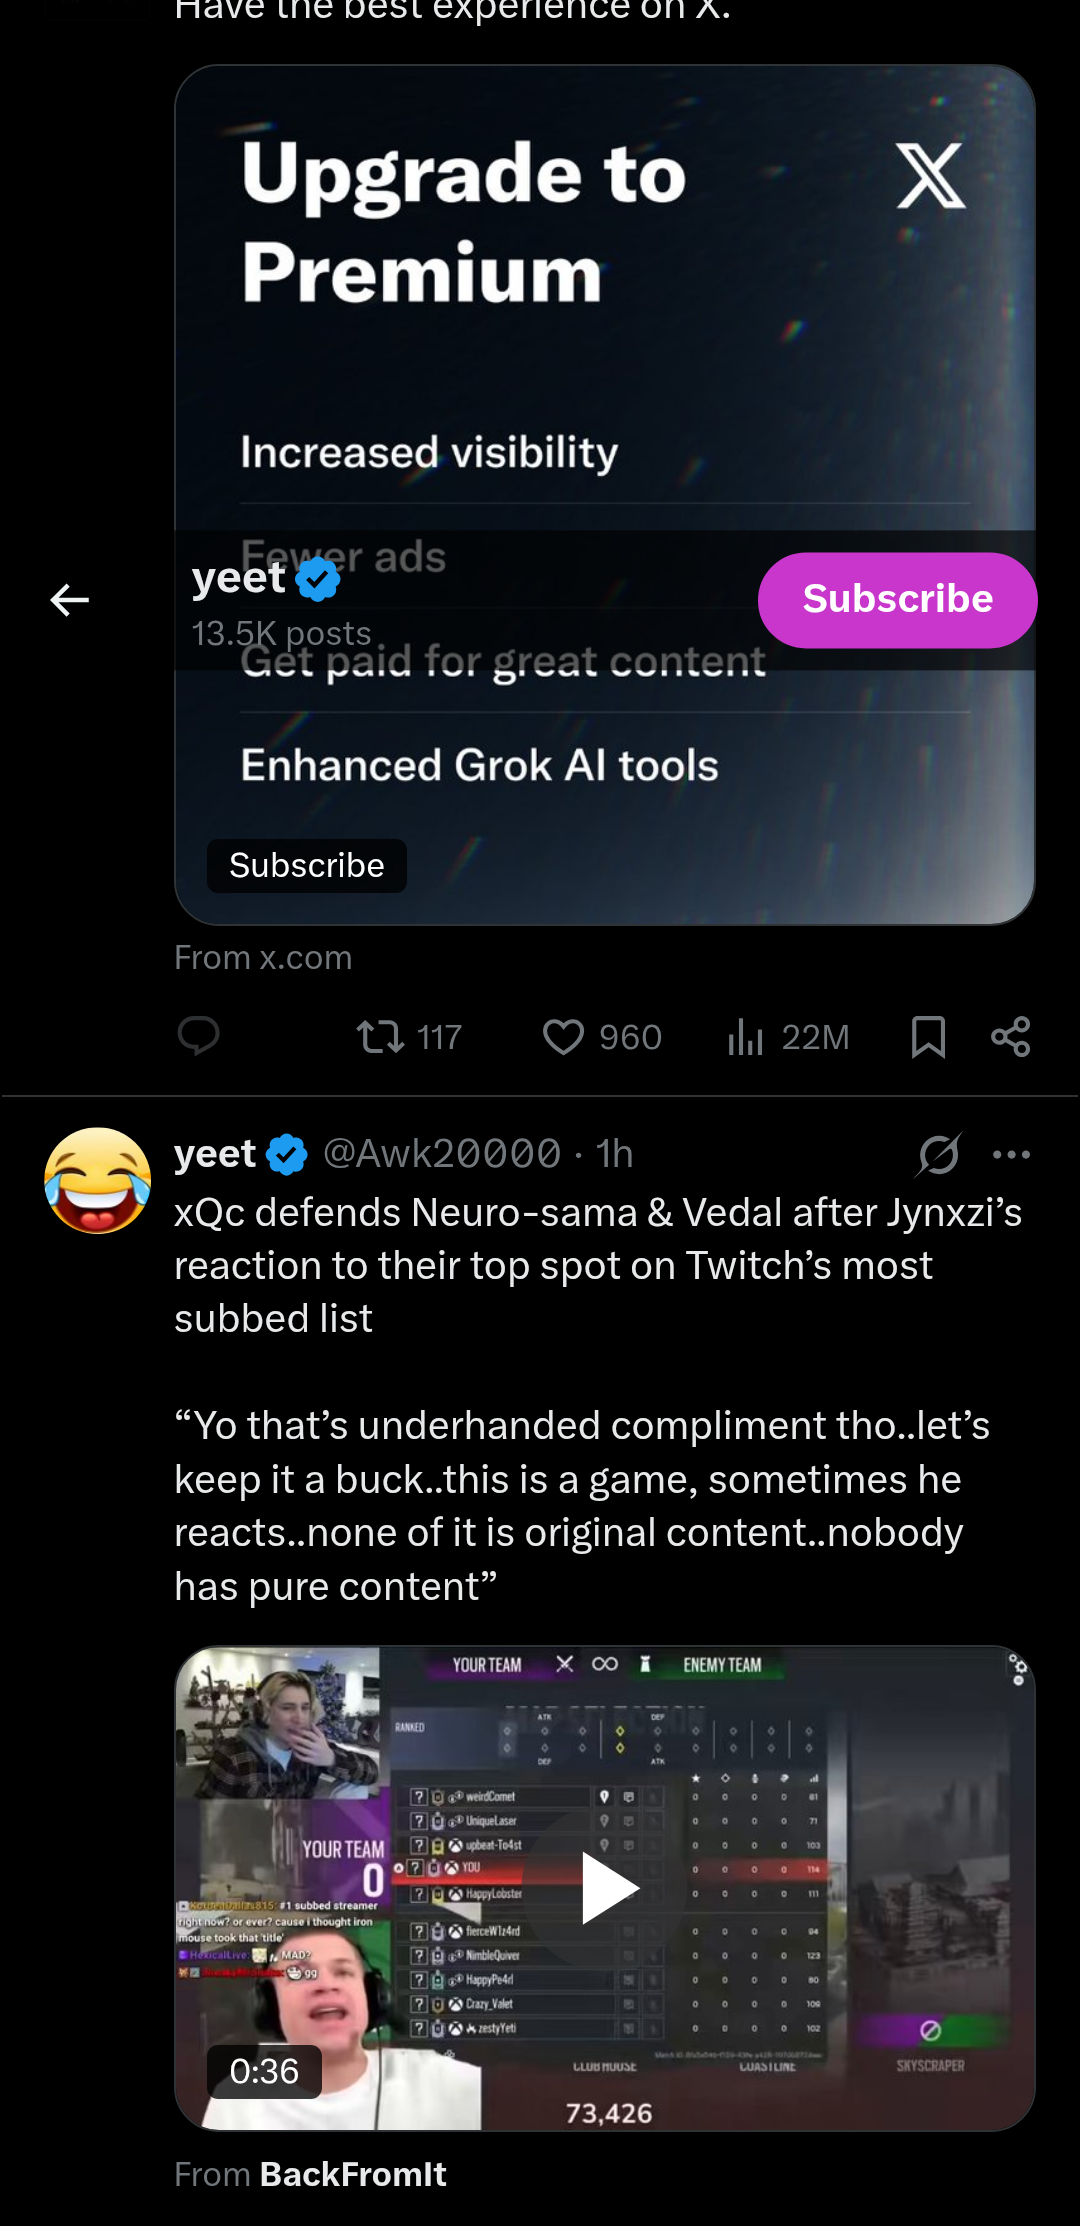
Task: Like the post with 960 likes
Action: click(x=563, y=1037)
